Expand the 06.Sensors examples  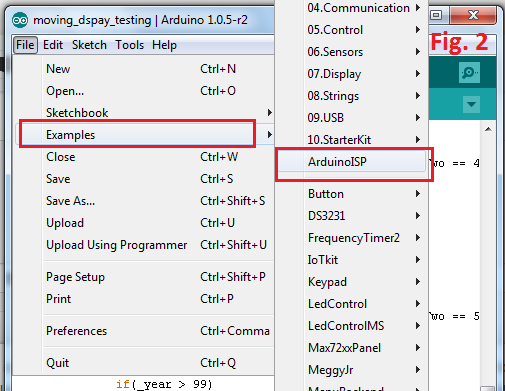tap(352, 52)
